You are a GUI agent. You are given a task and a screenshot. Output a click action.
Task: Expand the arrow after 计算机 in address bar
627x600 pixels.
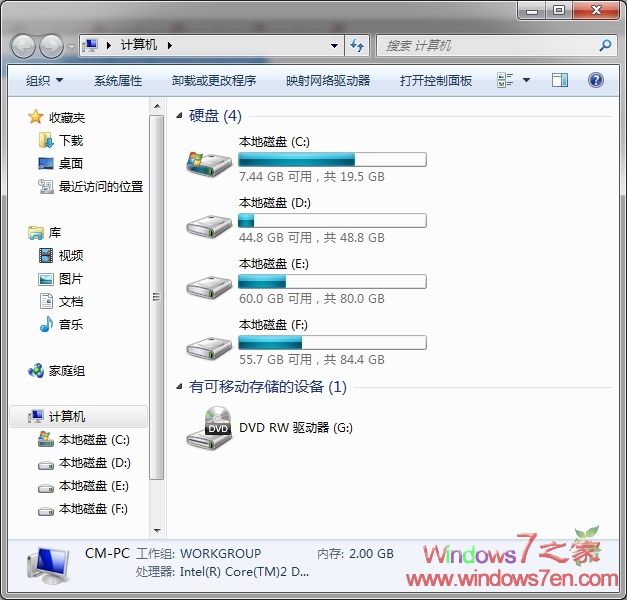(x=170, y=45)
